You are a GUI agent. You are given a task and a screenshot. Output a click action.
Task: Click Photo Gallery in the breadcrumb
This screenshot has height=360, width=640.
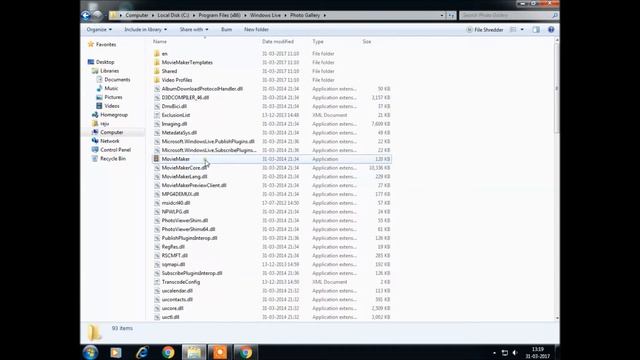pyautogui.click(x=305, y=16)
